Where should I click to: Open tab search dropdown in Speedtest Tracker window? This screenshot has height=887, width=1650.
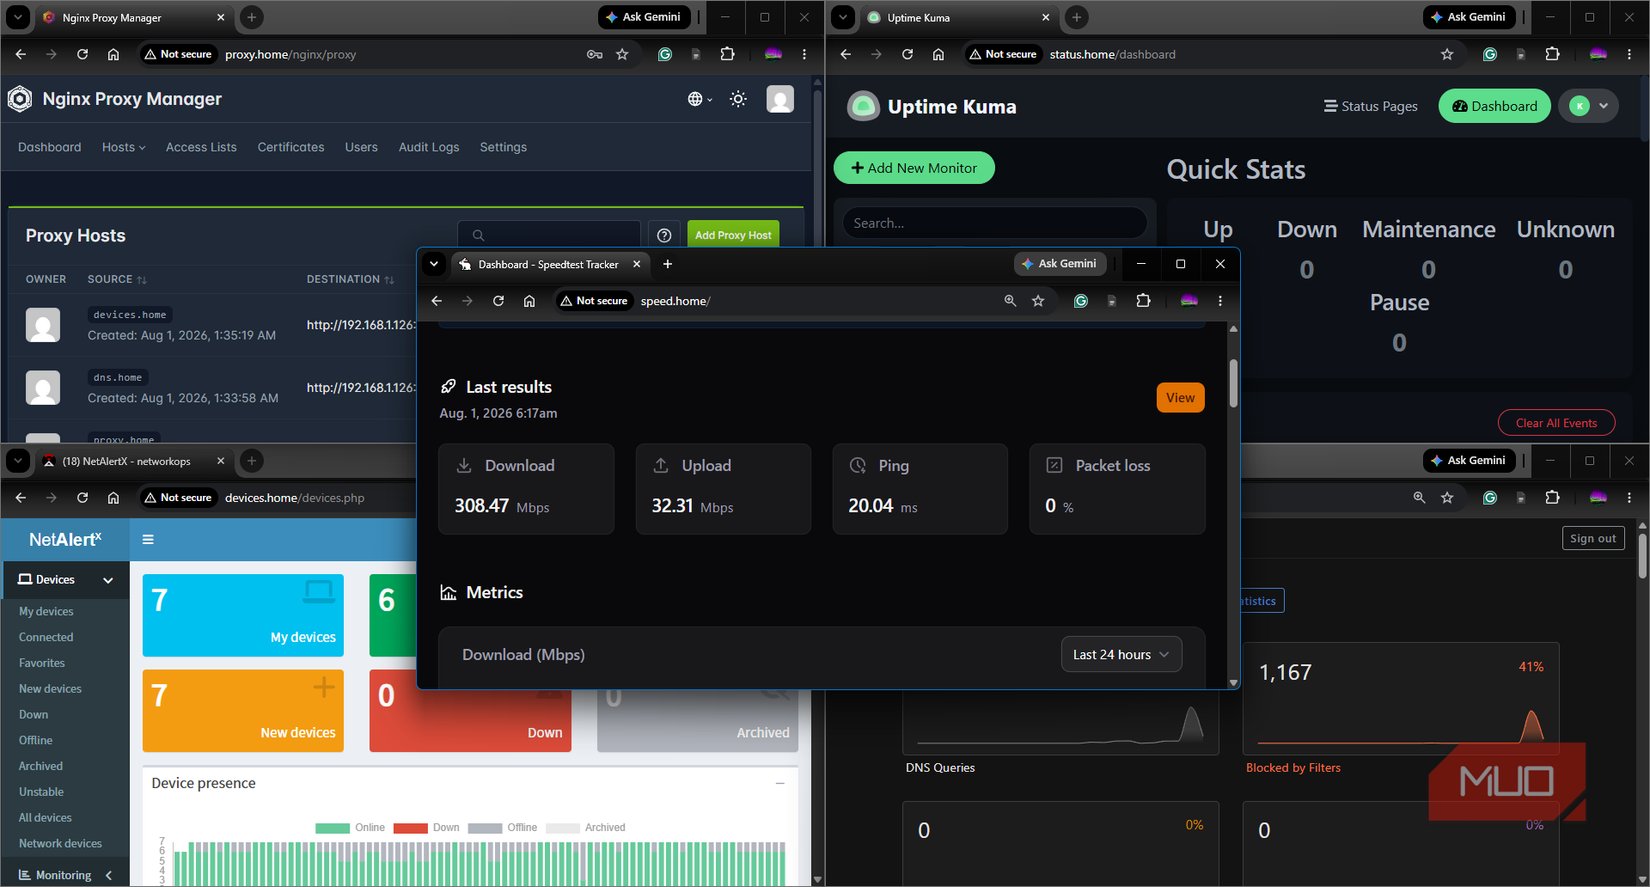434,264
